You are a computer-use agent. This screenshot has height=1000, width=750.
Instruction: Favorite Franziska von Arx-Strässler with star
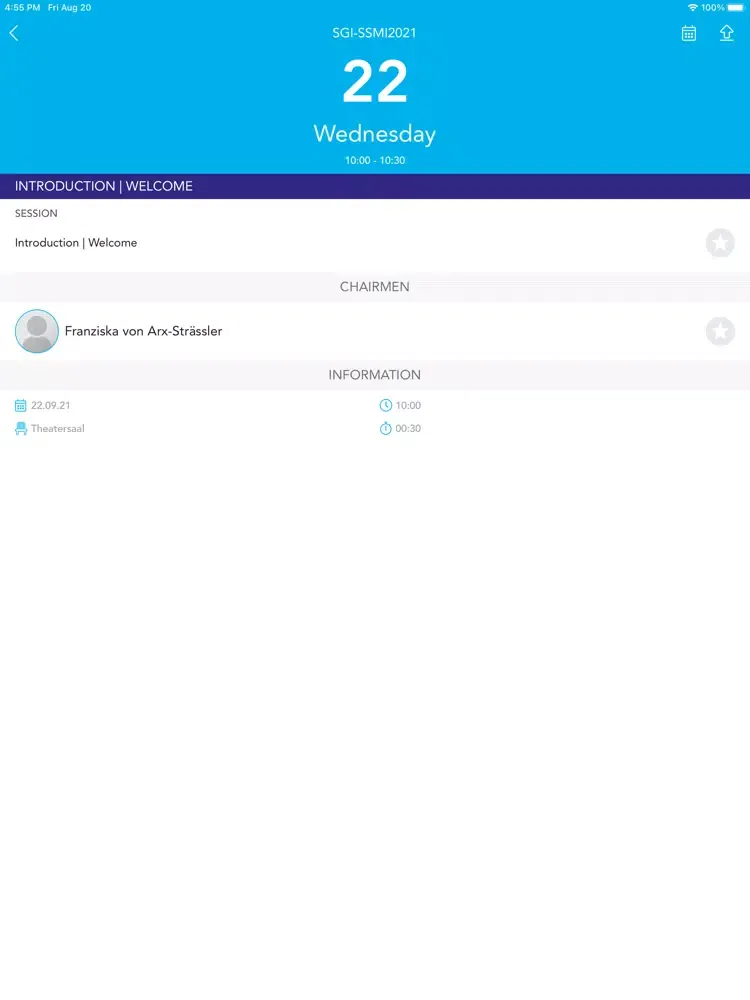pos(720,332)
